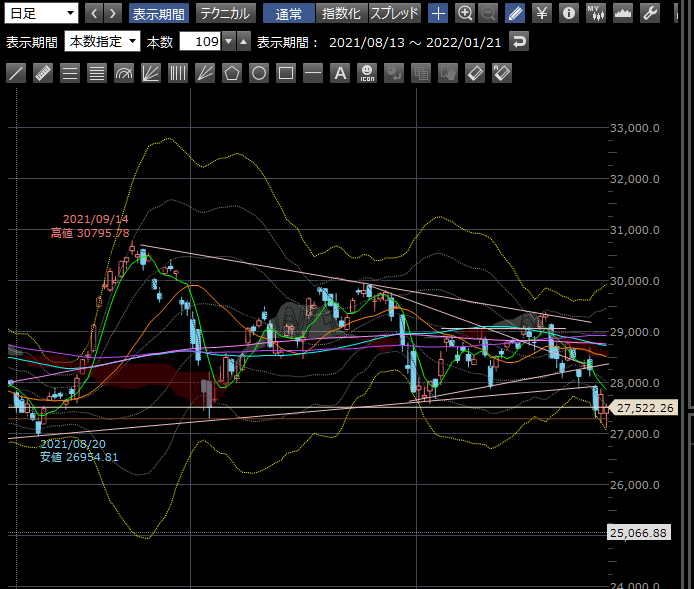The width and height of the screenshot is (694, 589).
Task: Choose the rectangle drawing tool
Action: [286, 73]
